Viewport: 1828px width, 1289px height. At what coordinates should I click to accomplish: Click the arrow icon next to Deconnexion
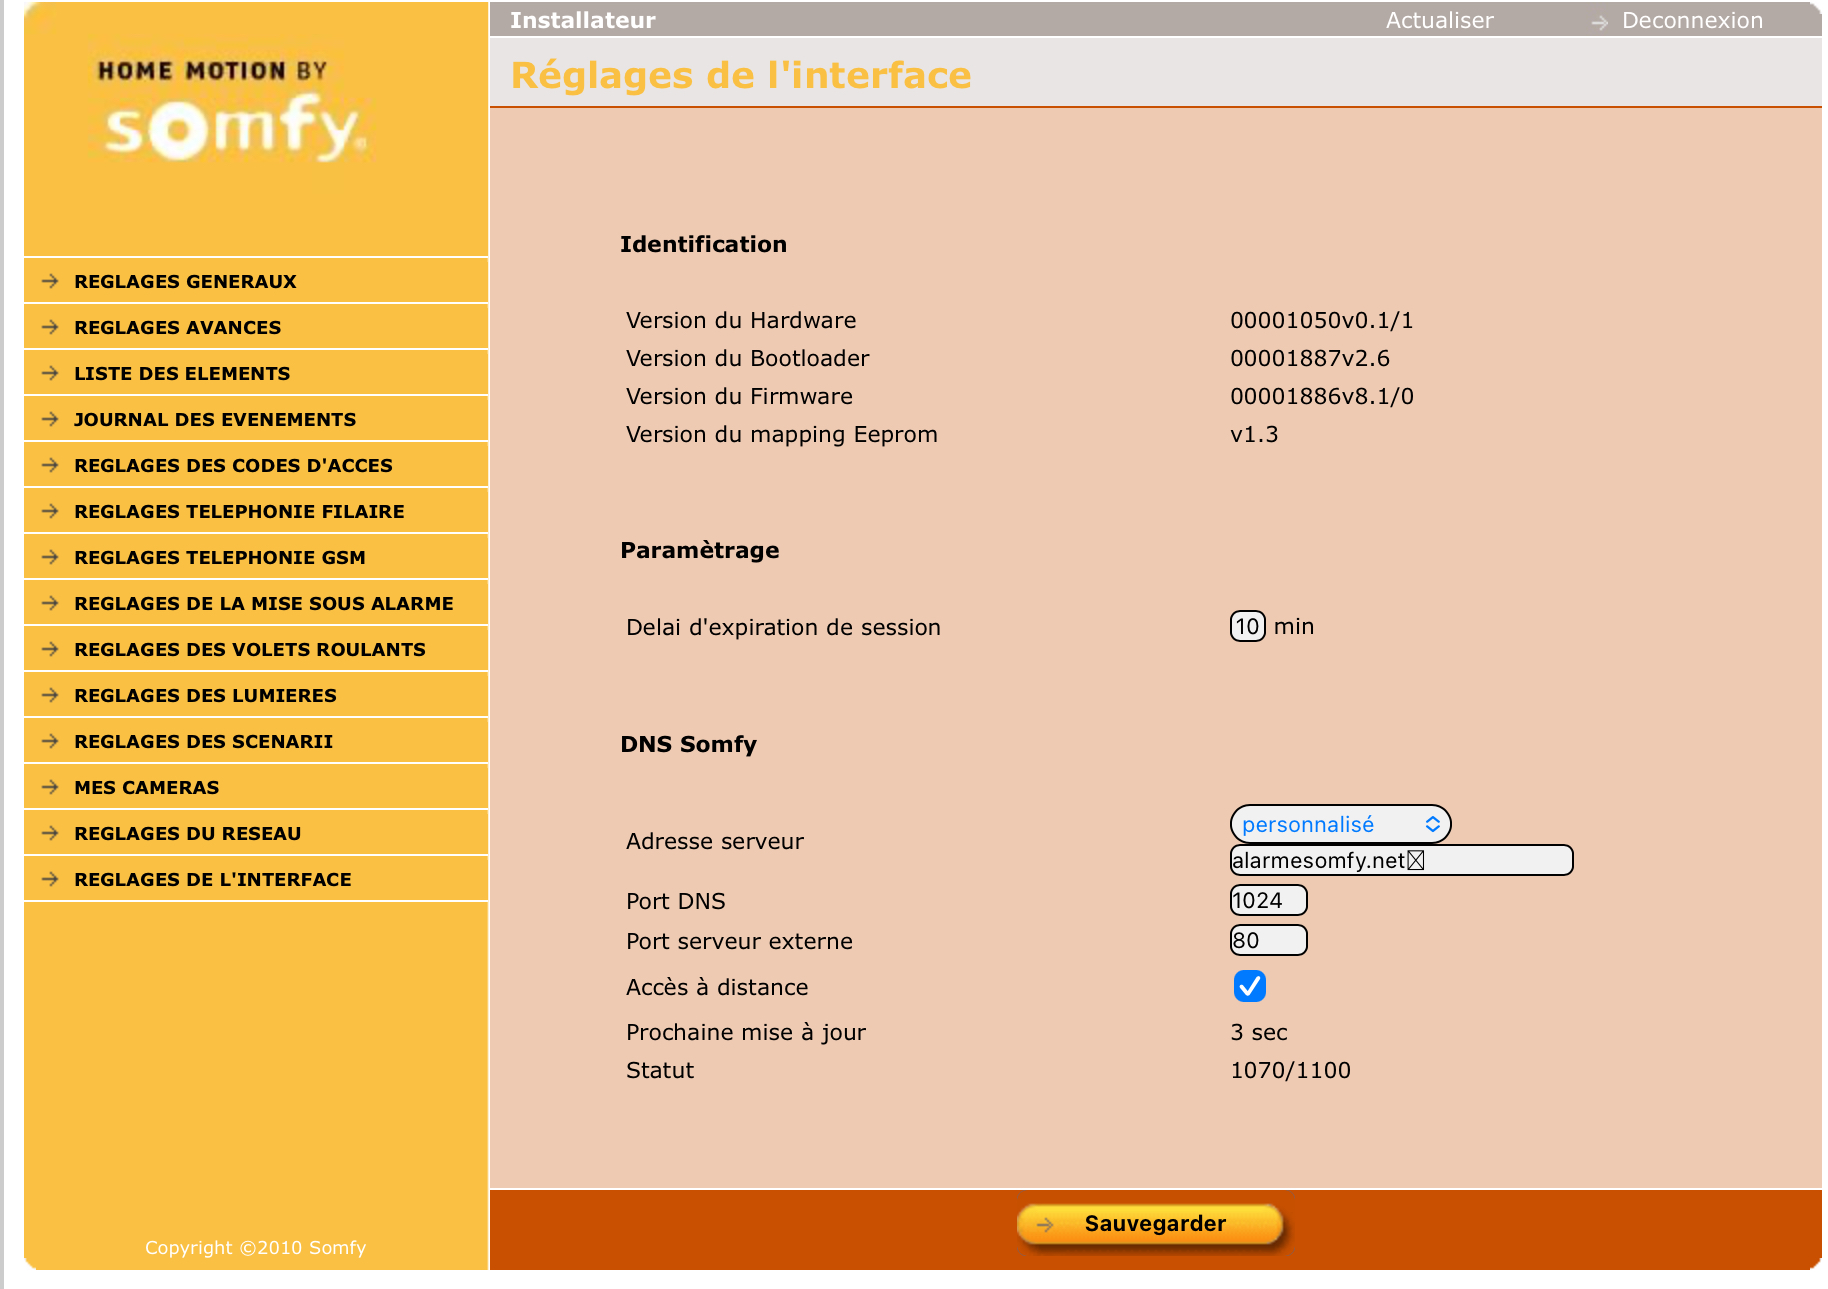pos(1600,22)
